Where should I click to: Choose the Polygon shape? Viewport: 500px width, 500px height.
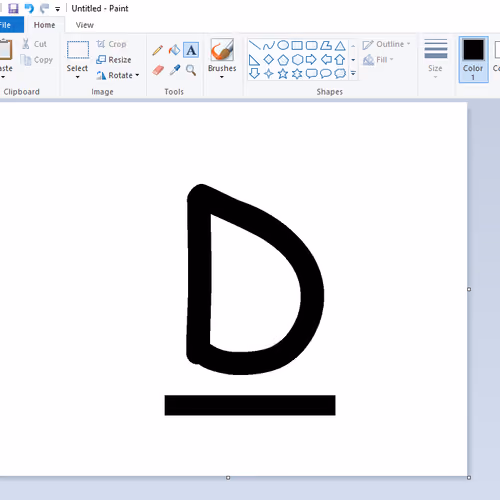pos(326,45)
